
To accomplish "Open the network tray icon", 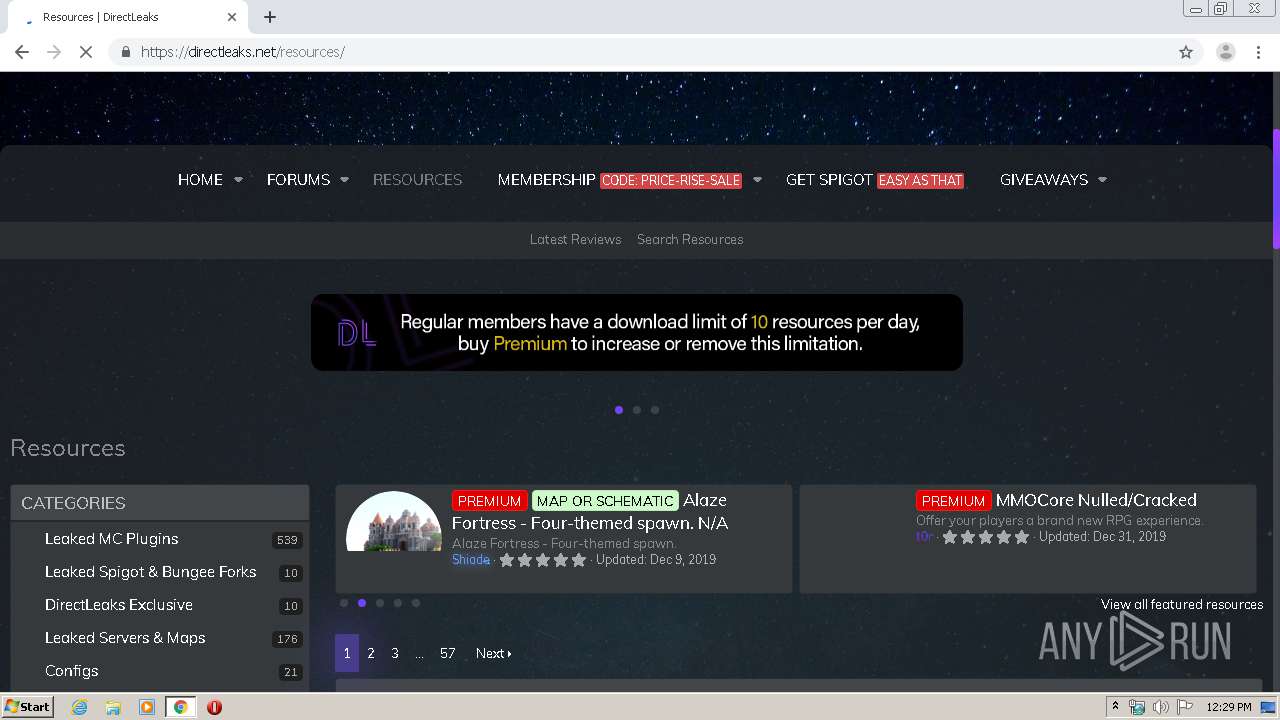I will coord(1137,707).
